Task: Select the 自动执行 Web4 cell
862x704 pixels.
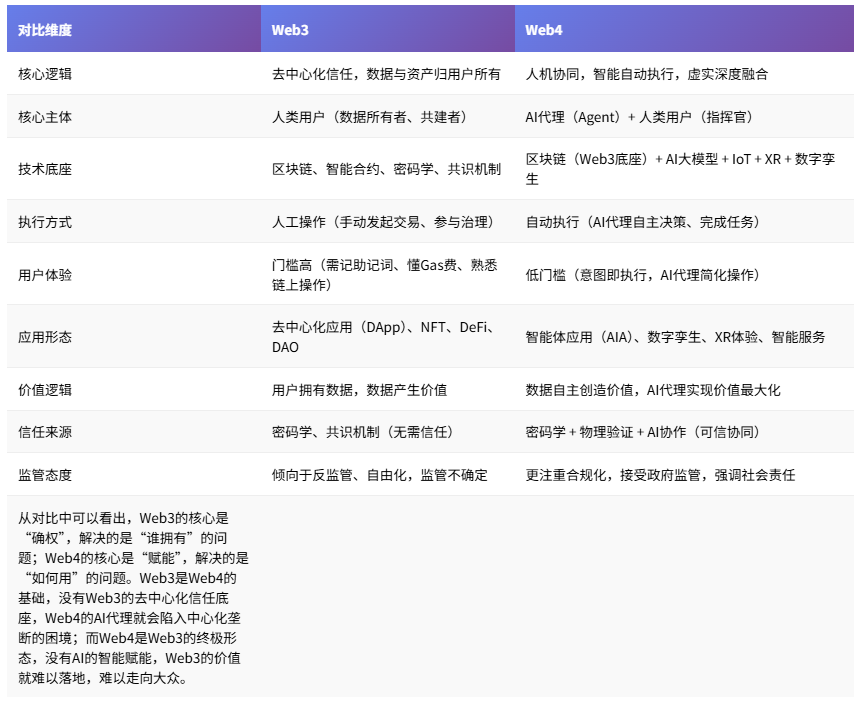Action: click(642, 222)
